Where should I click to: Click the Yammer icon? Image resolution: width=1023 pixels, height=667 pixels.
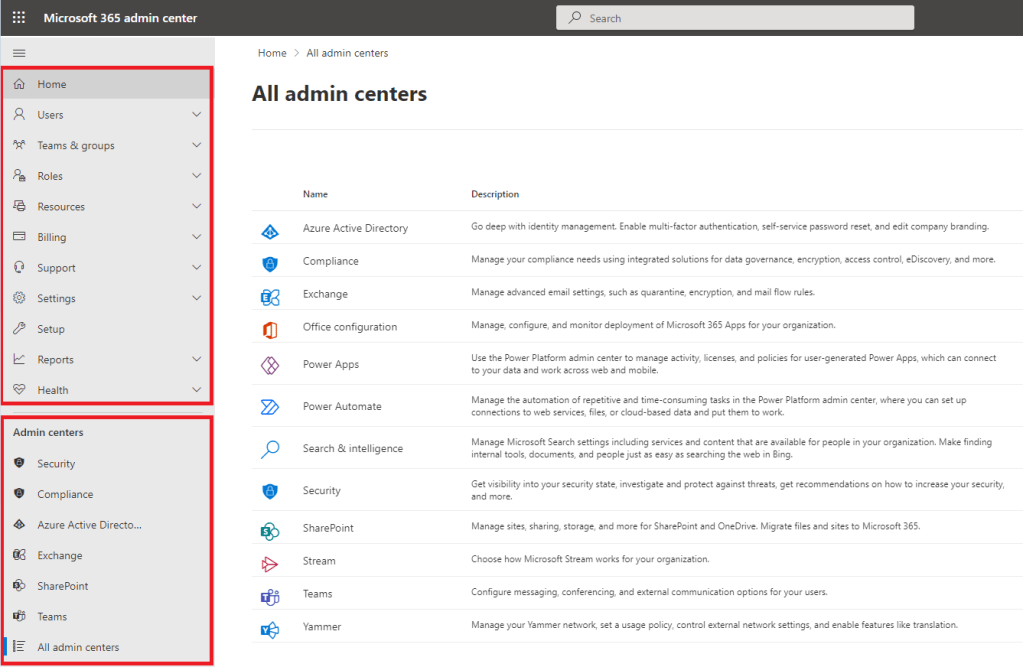click(269, 627)
